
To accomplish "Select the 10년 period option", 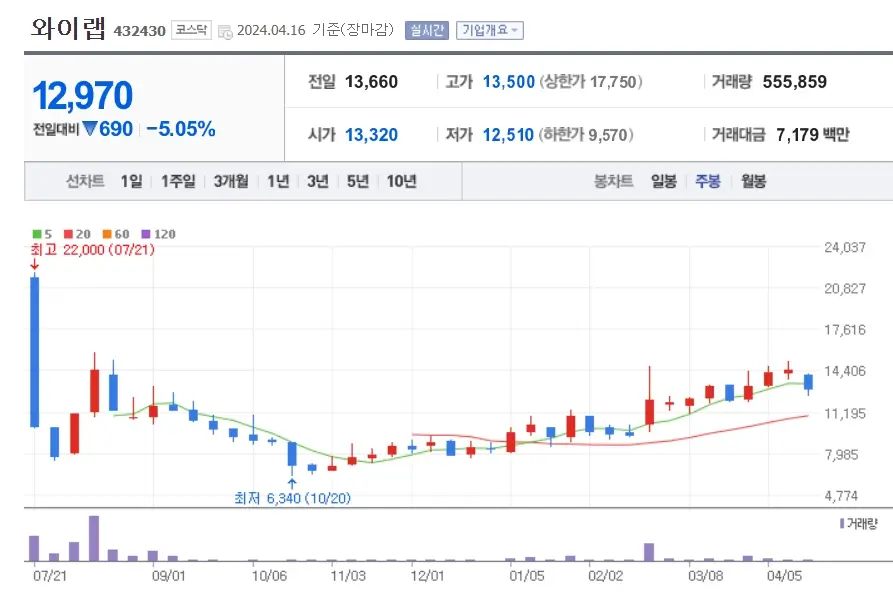I will [x=399, y=182].
